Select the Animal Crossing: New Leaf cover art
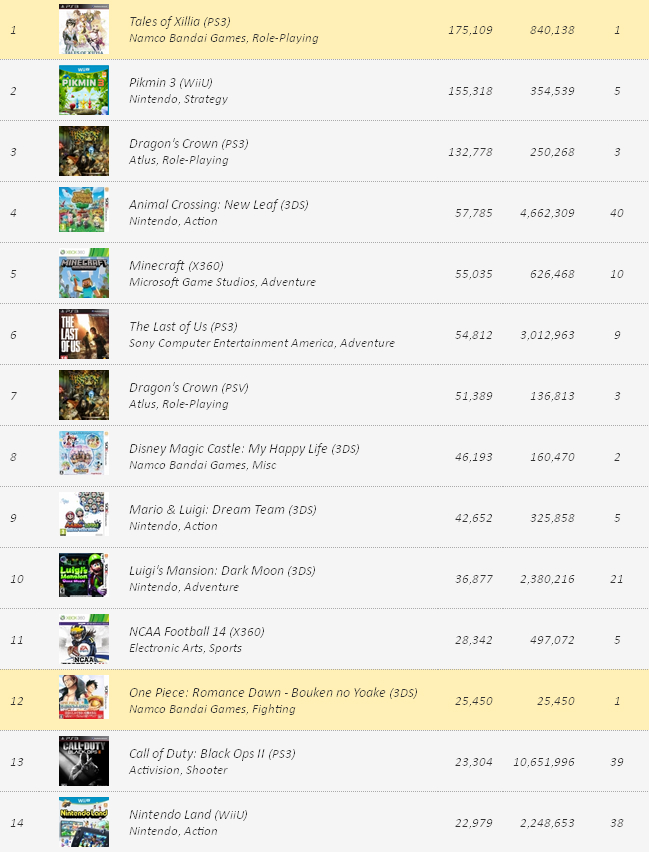This screenshot has width=649, height=852. 84,212
